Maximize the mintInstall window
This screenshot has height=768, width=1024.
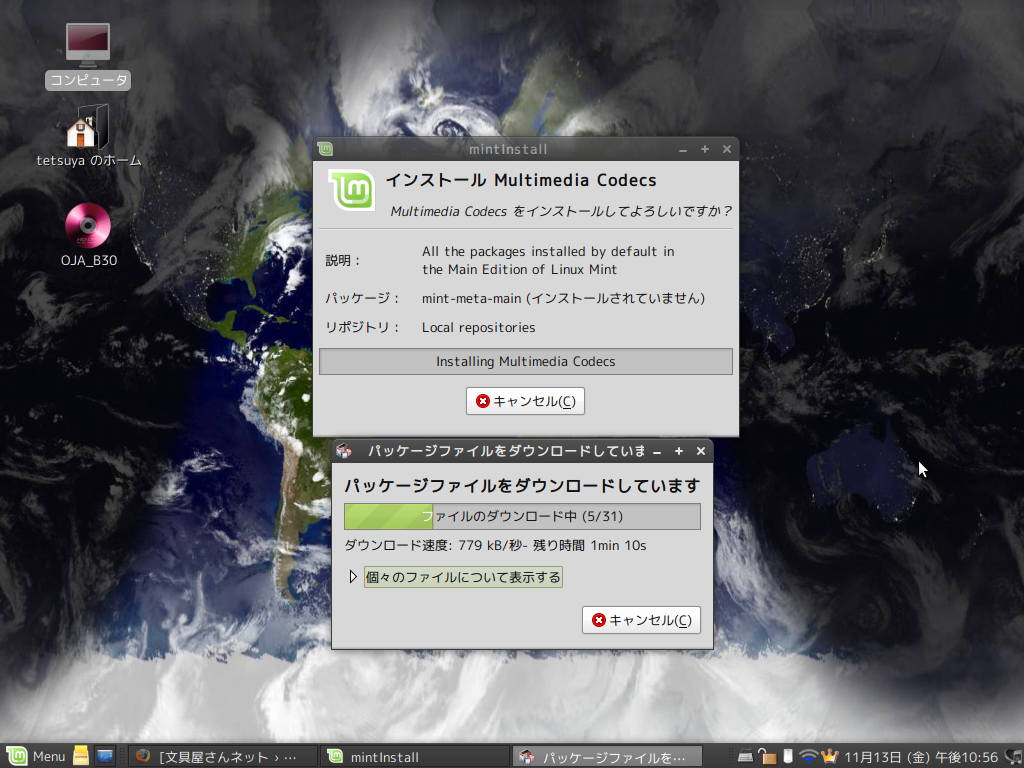point(705,150)
